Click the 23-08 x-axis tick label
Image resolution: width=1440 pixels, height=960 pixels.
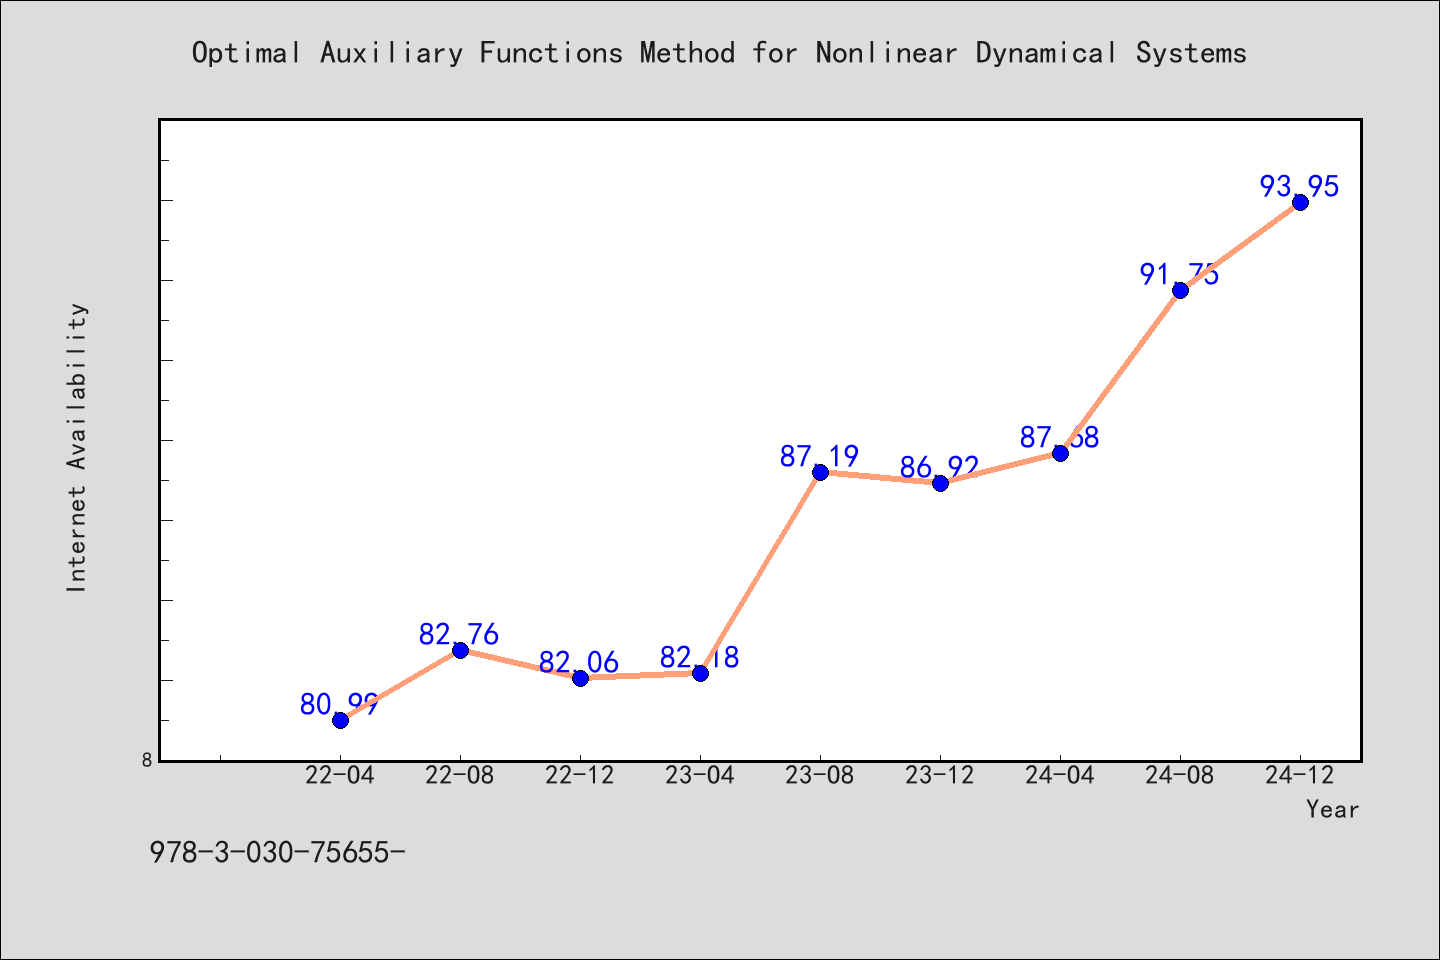(820, 776)
